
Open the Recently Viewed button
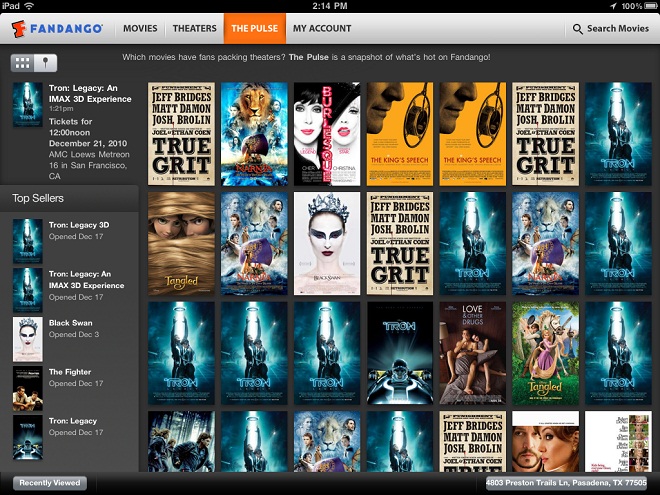click(50, 483)
